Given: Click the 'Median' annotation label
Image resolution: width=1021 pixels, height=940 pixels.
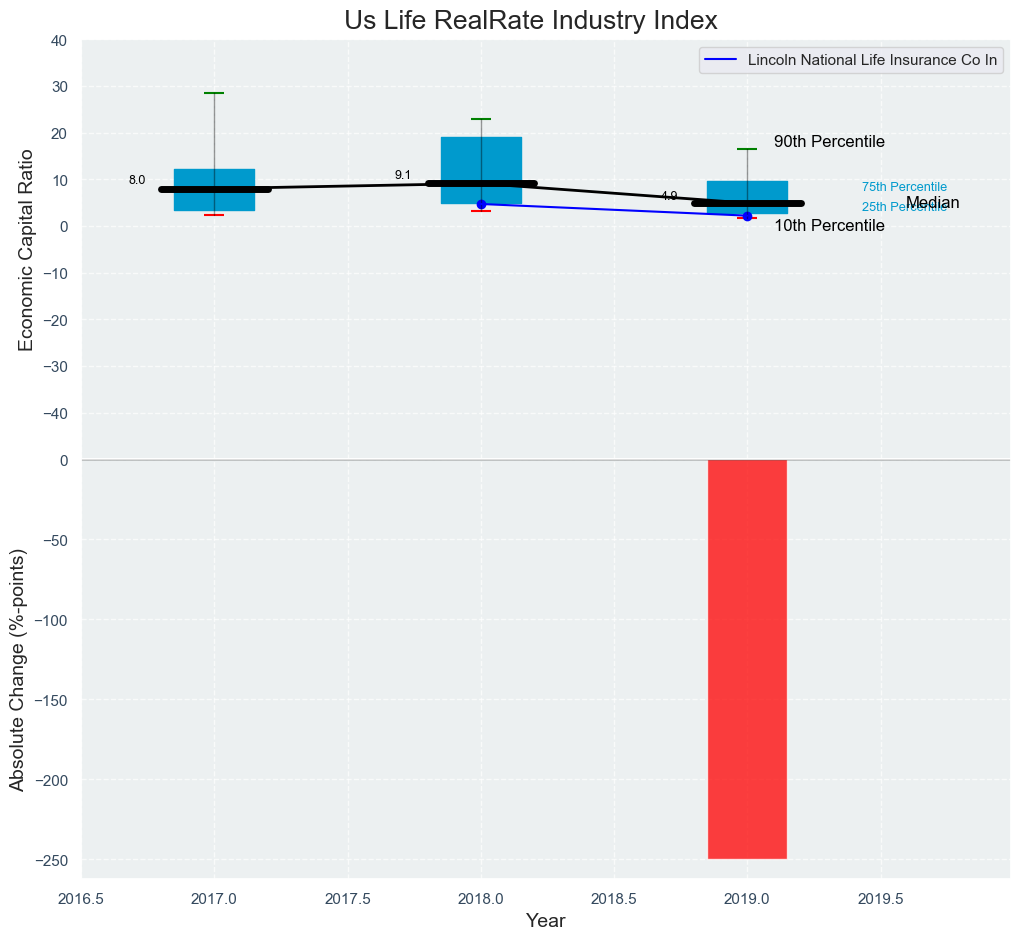Looking at the screenshot, I should pyautogui.click(x=932, y=203).
